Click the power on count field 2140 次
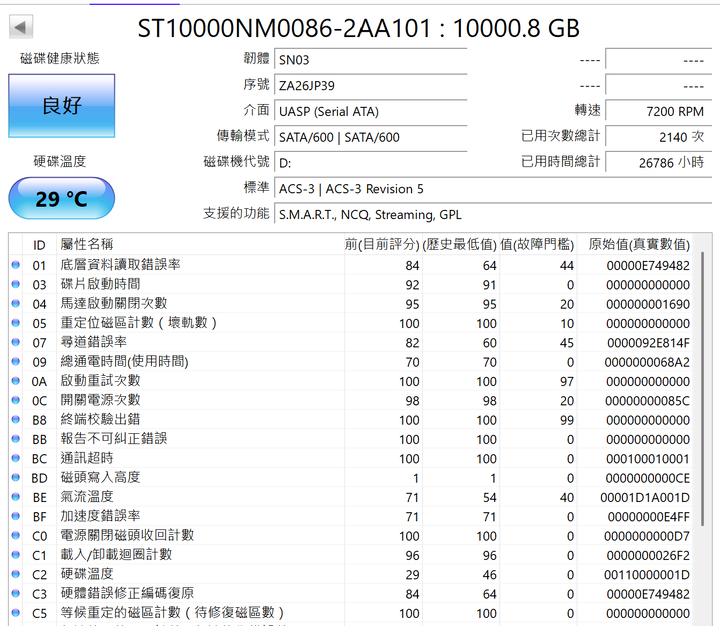Viewport: 720px width, 626px height. (x=659, y=137)
